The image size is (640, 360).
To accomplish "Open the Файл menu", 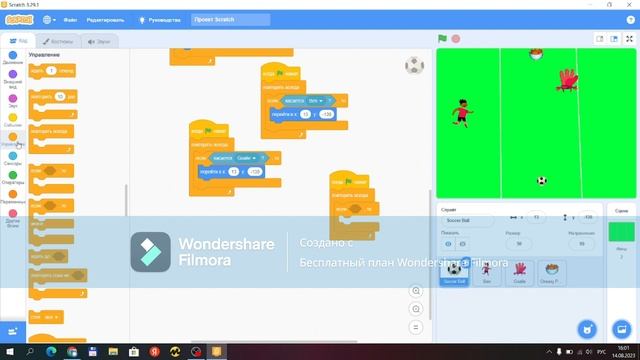I will tap(70, 20).
